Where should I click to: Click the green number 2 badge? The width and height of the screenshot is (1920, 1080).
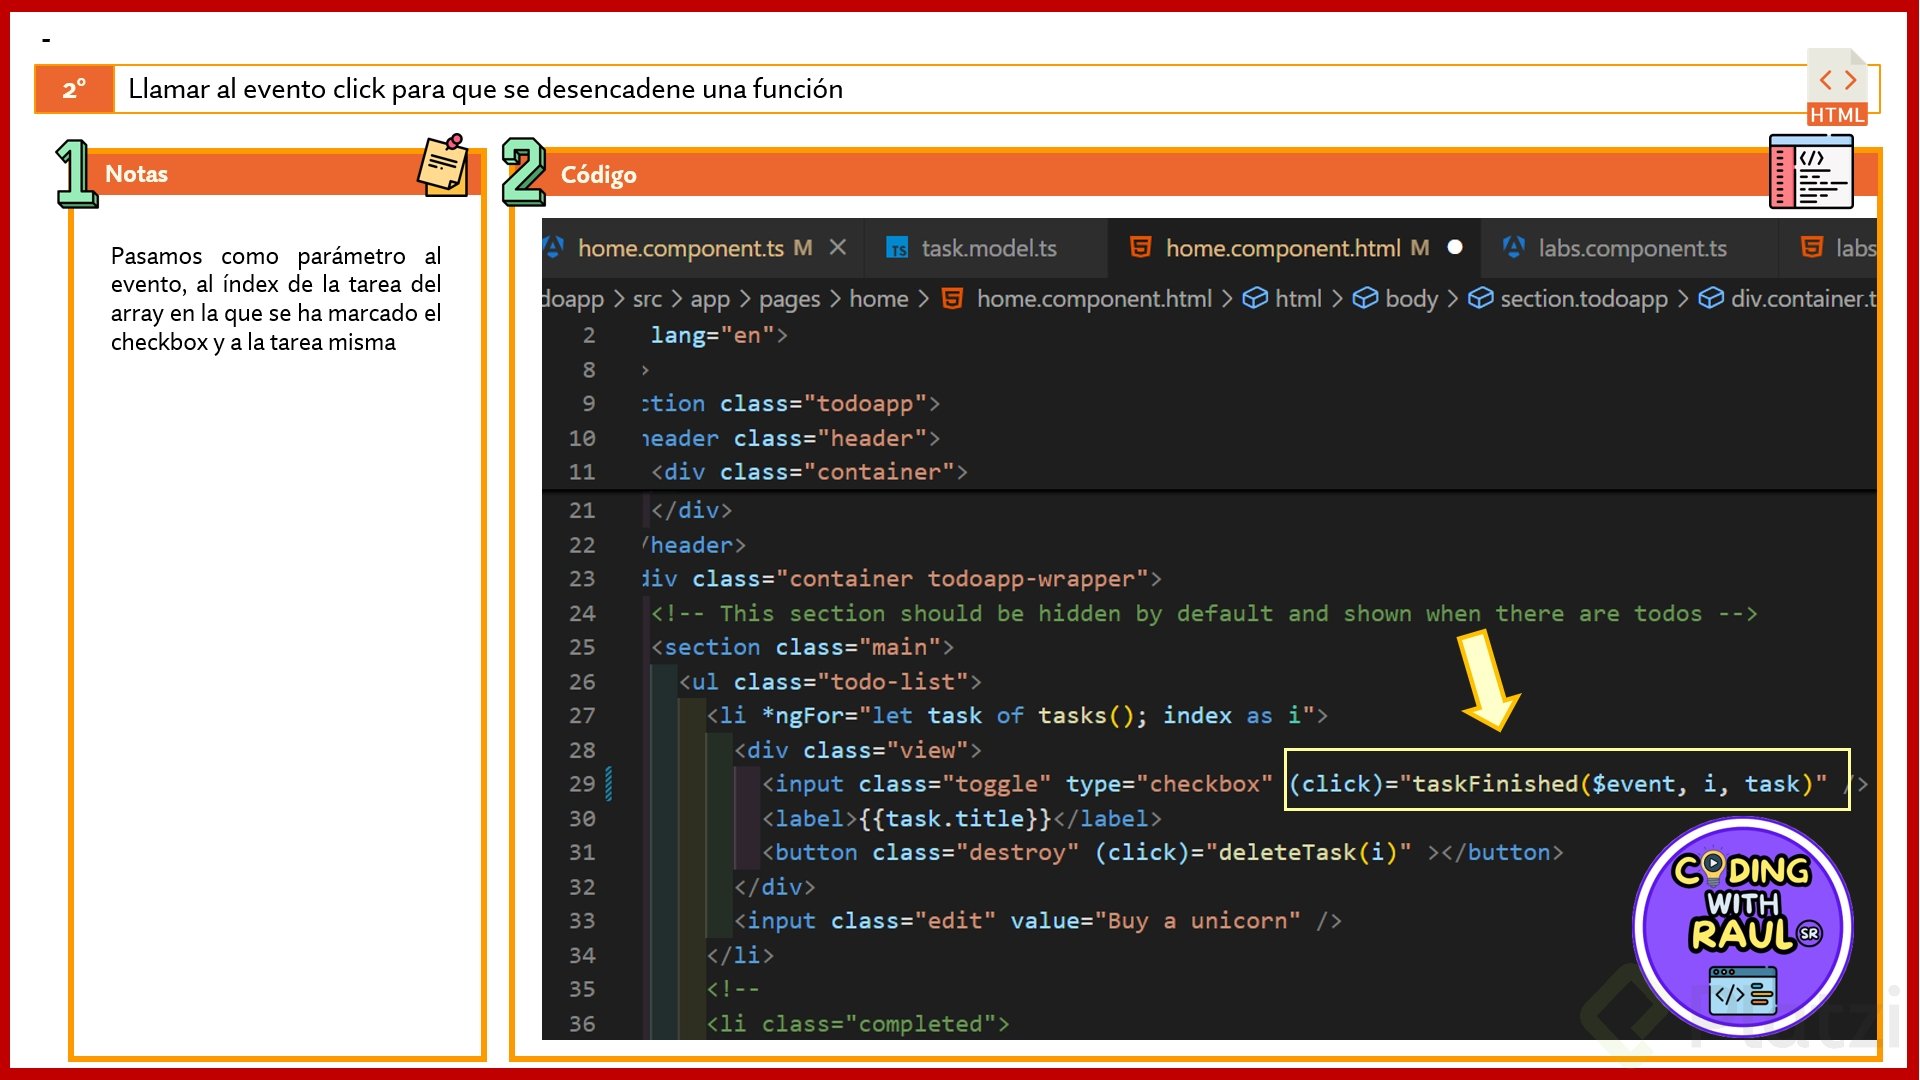(524, 172)
